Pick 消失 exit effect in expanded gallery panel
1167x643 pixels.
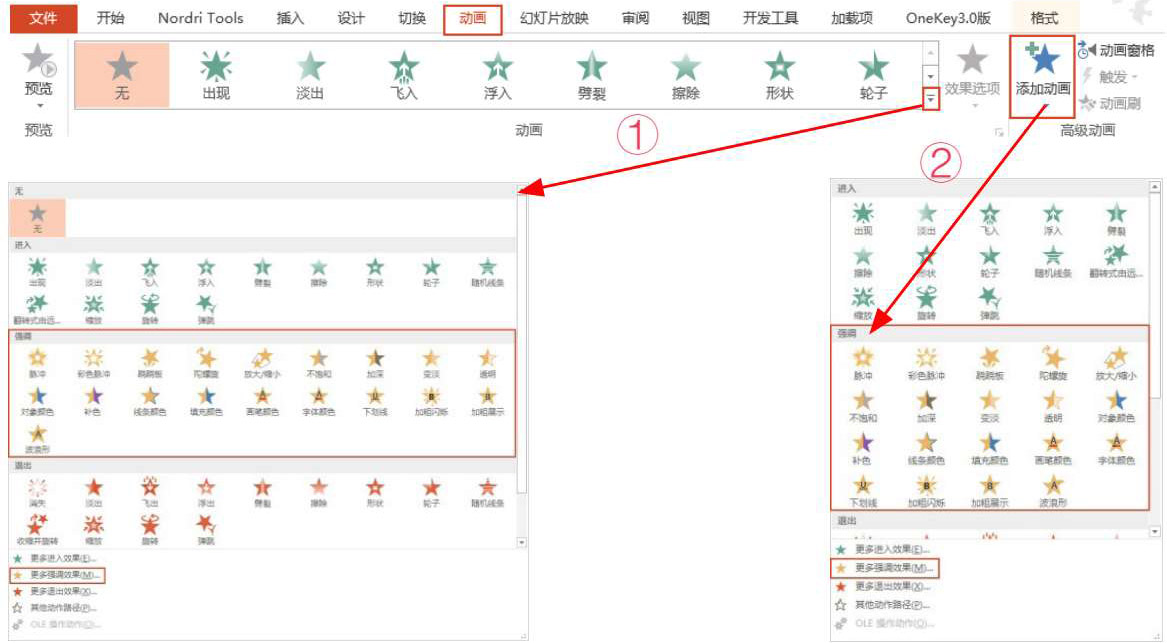click(37, 493)
